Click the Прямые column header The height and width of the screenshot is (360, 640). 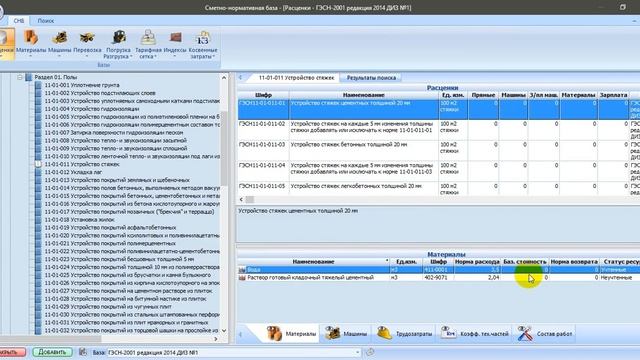pos(483,95)
